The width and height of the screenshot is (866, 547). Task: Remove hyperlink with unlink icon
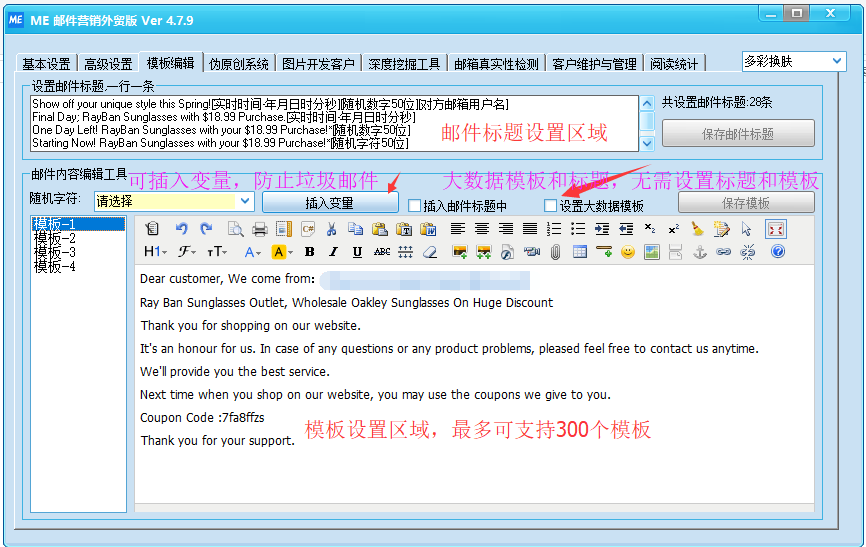point(748,252)
